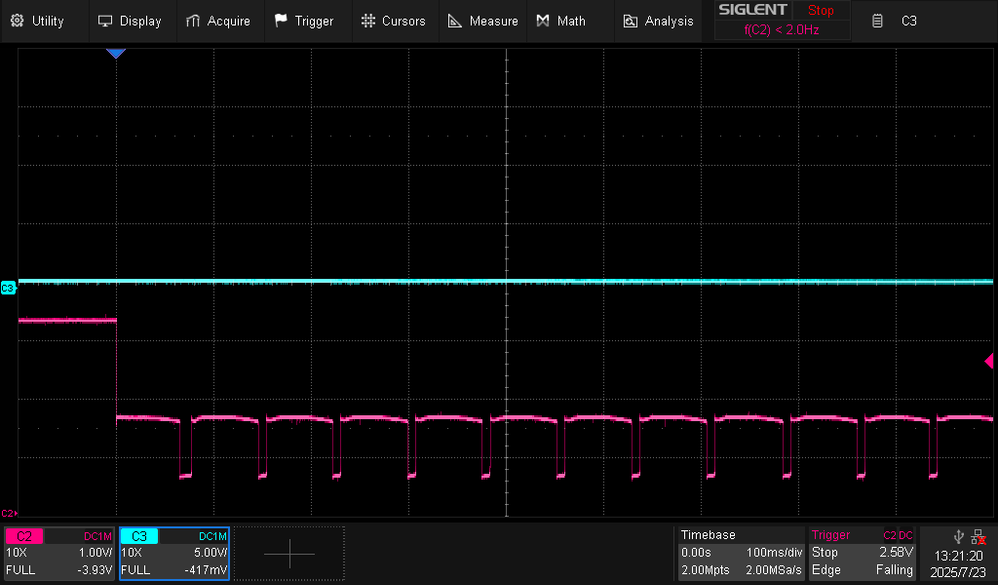Open the Display menu
Screen dimensions: 998x585
(x=130, y=21)
